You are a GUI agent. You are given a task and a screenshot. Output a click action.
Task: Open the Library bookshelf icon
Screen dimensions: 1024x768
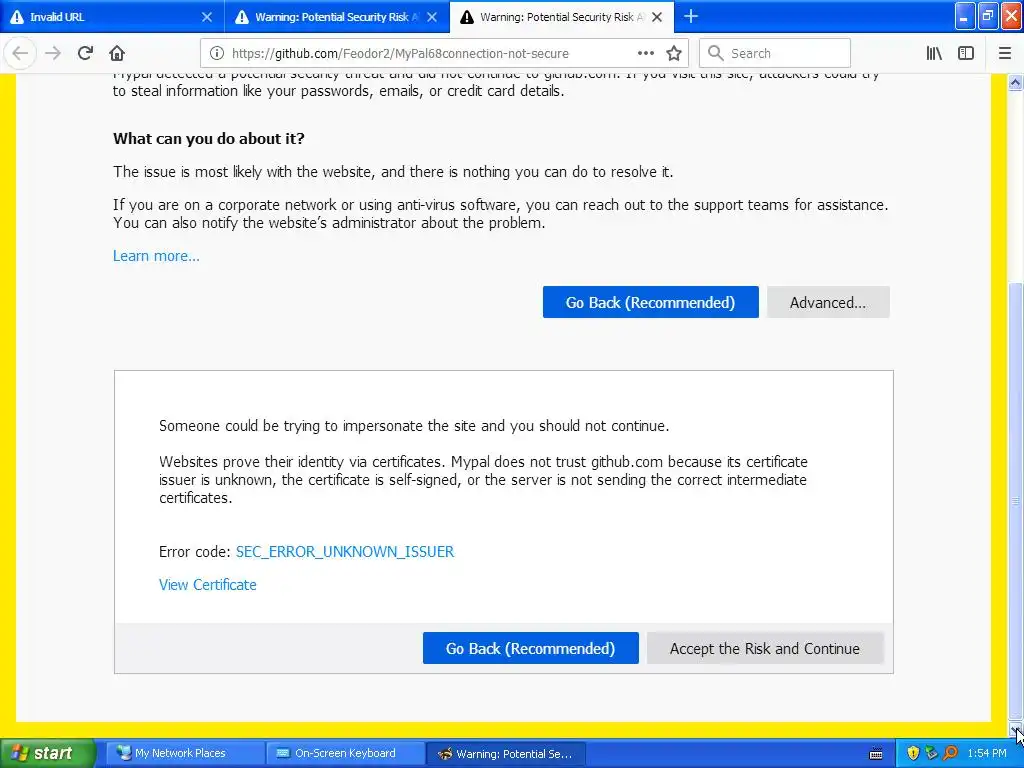tap(934, 53)
